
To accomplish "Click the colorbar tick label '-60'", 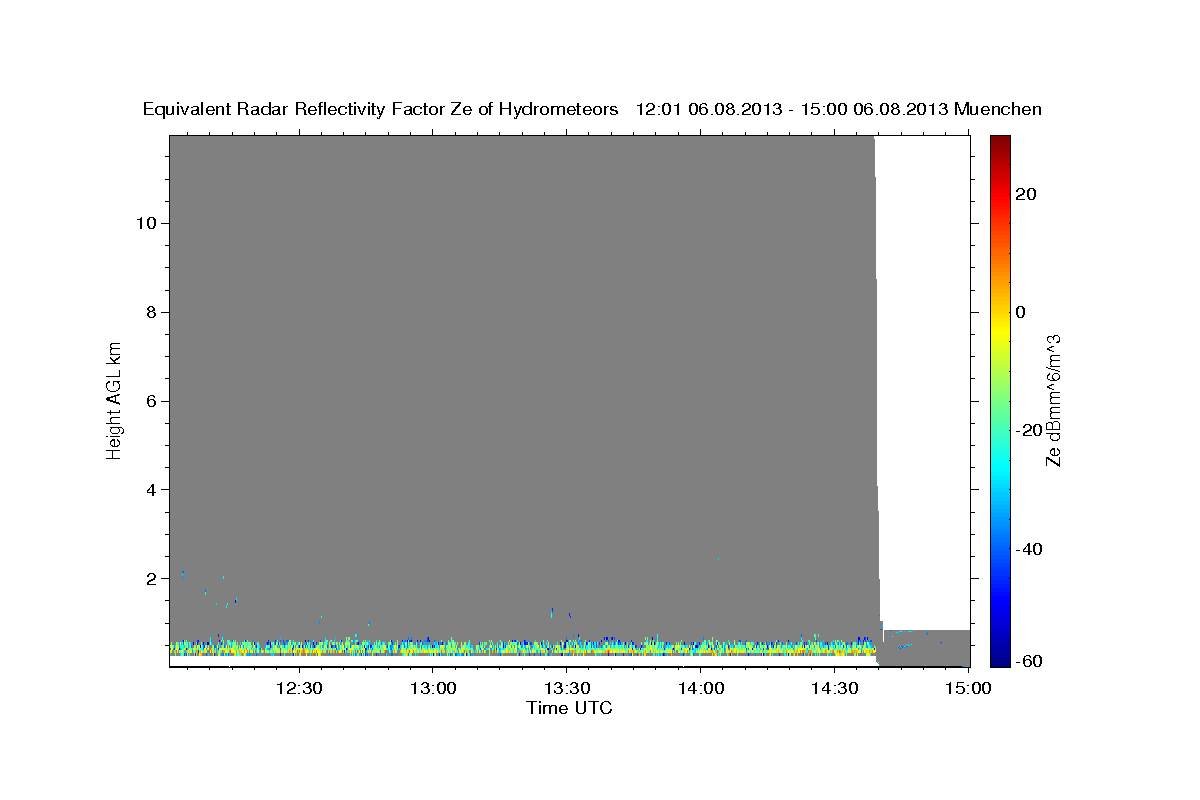I will tap(1029, 661).
